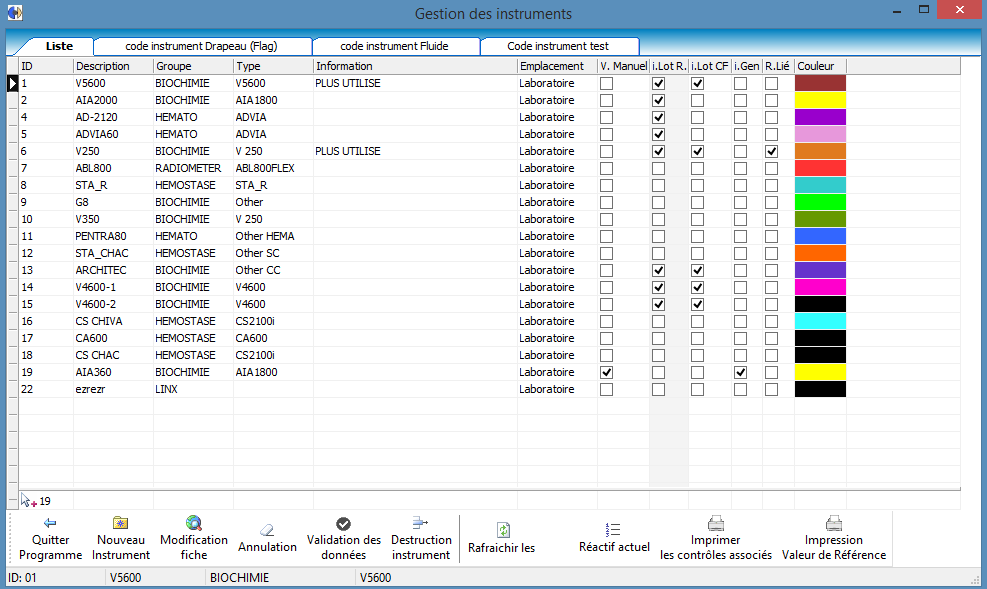Screen dimensions: 987x589
Task: Click the Modification fiche globe icon
Action: [x=194, y=523]
